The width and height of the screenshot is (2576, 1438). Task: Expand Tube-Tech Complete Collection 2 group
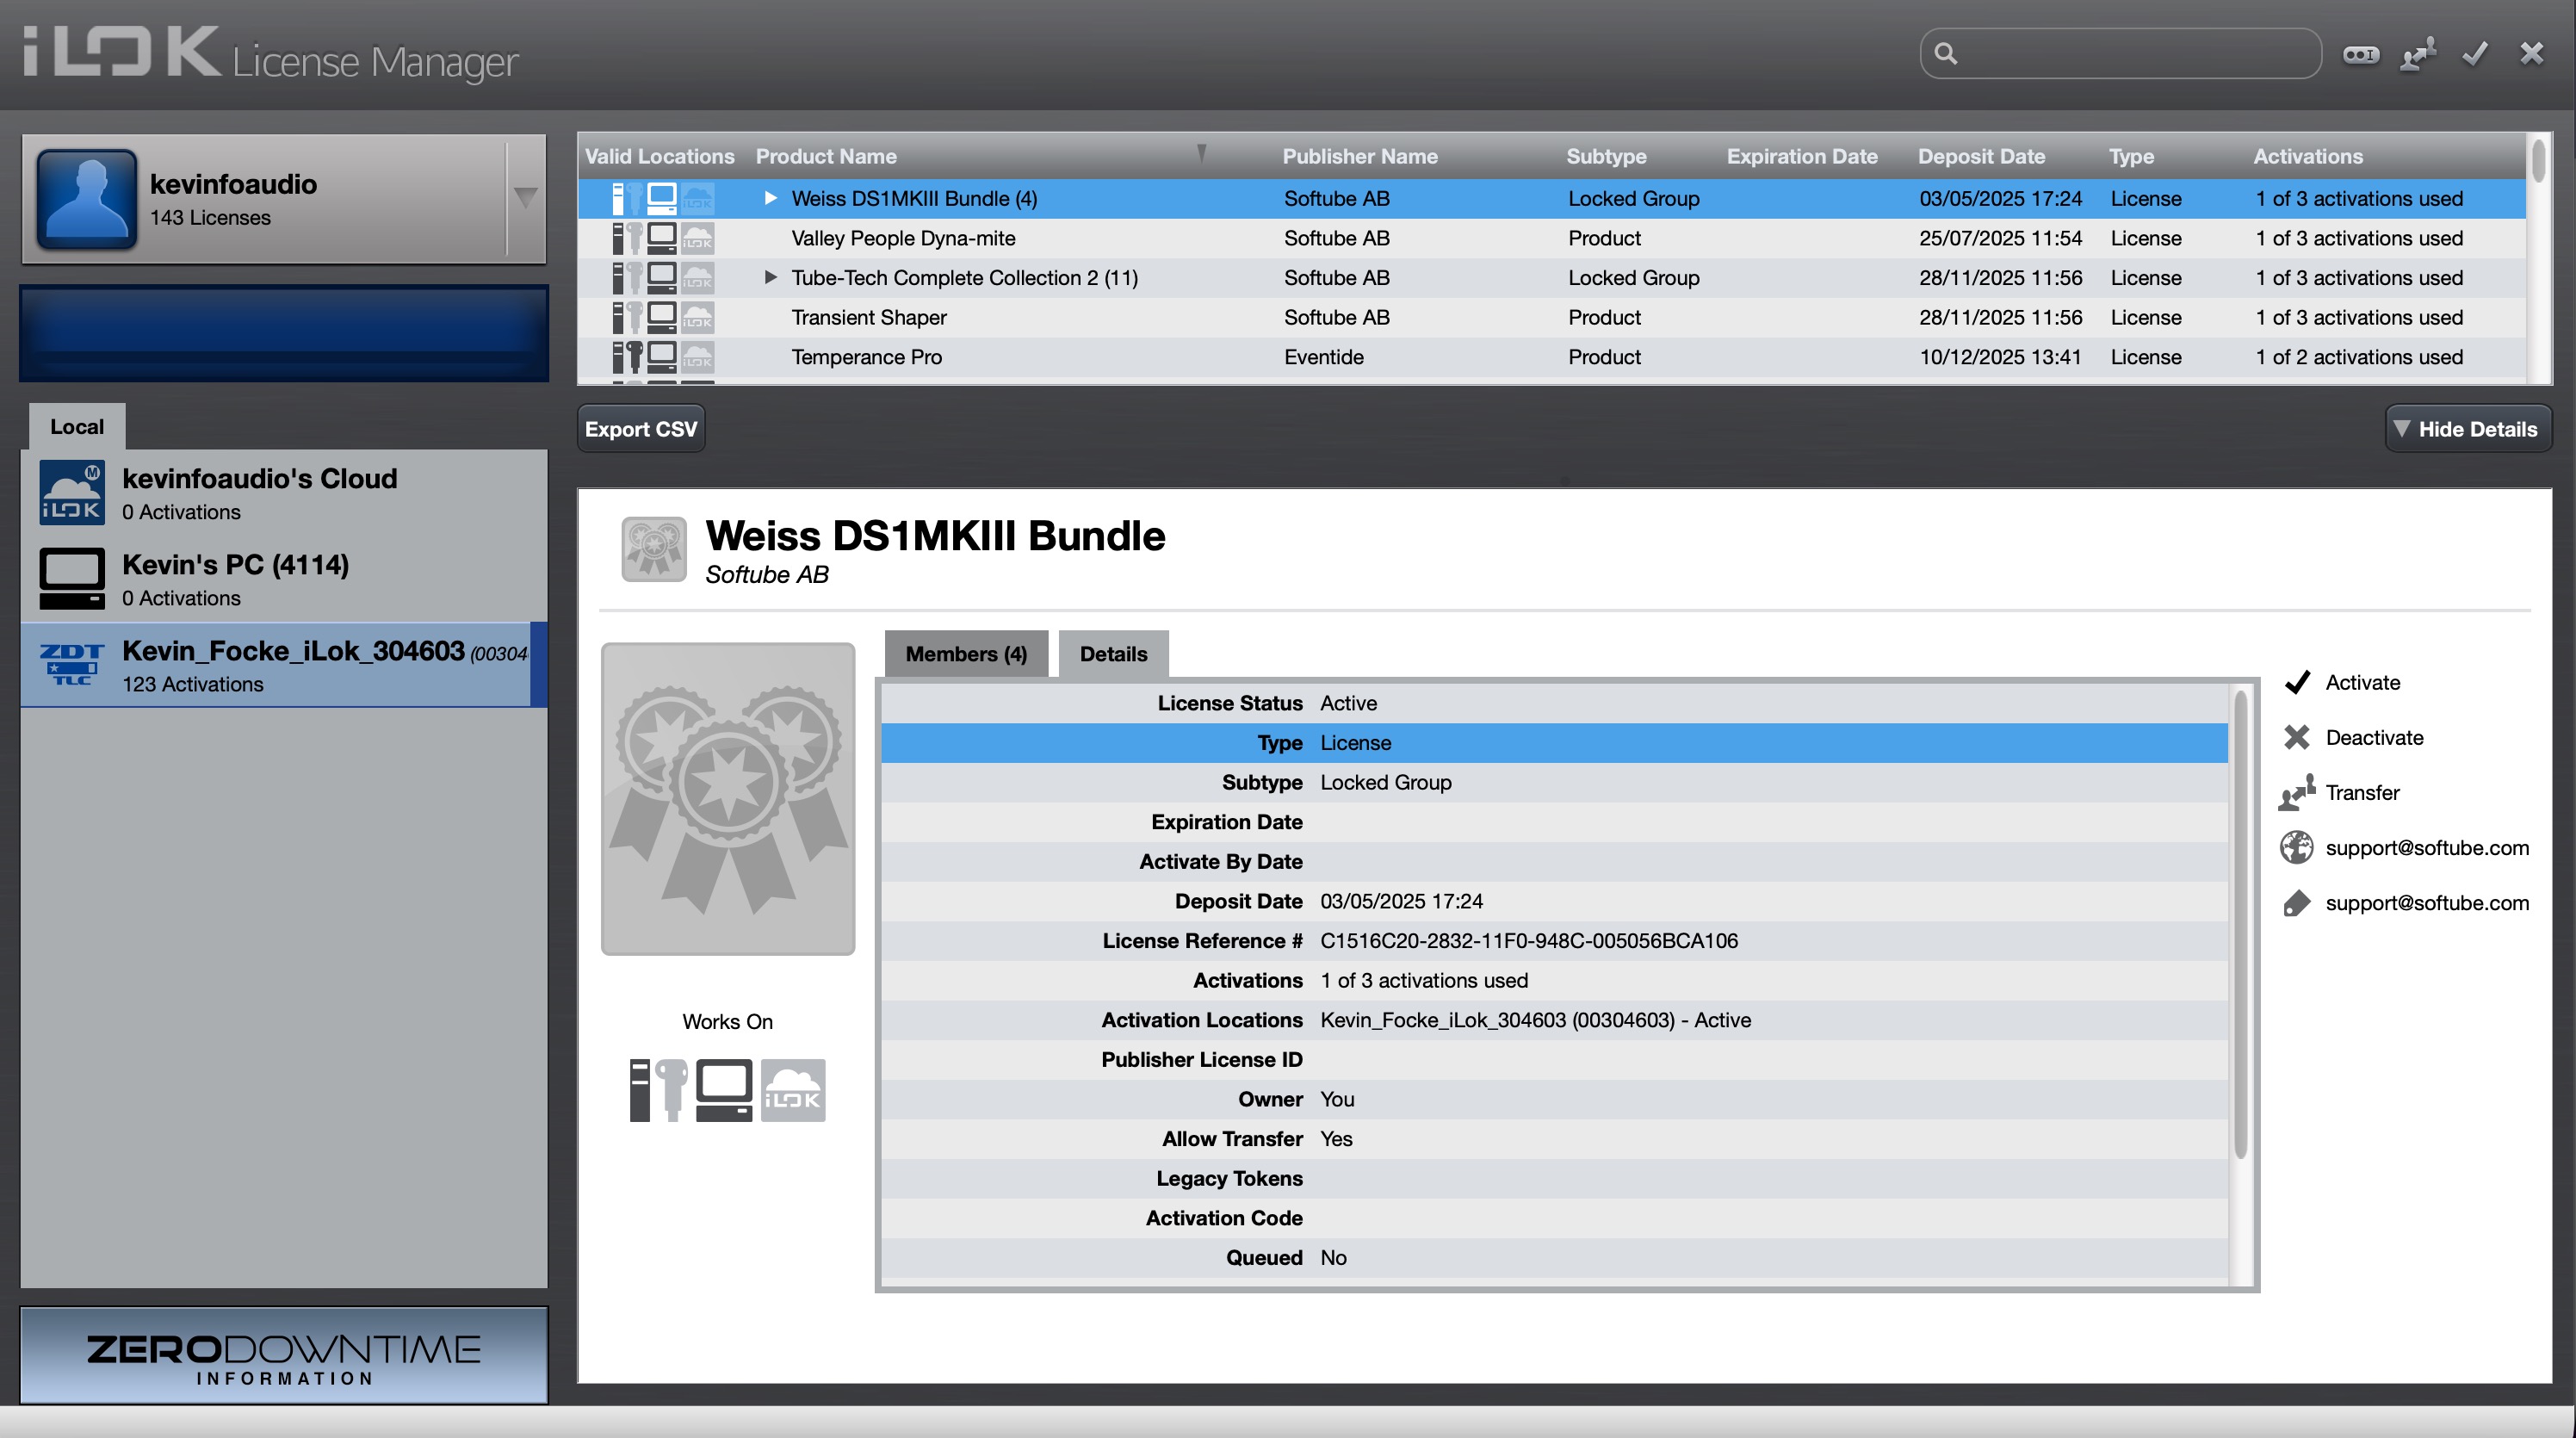[770, 277]
